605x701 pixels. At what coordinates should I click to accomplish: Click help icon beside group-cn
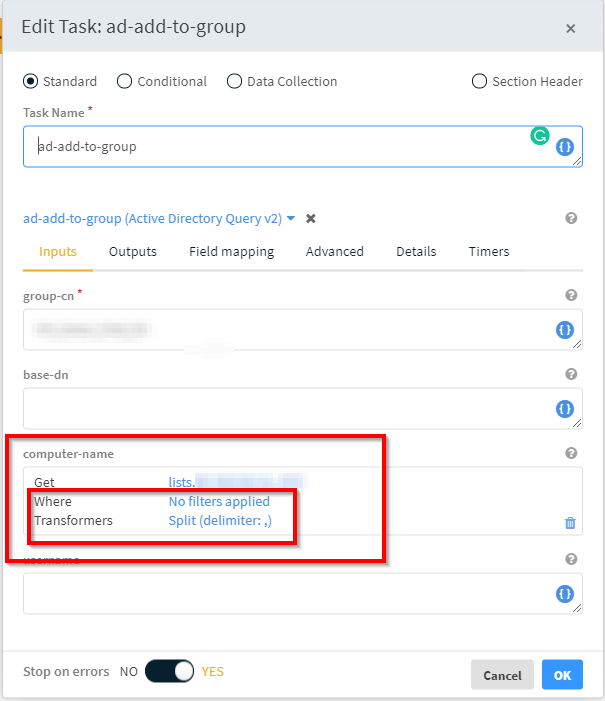tap(571, 295)
